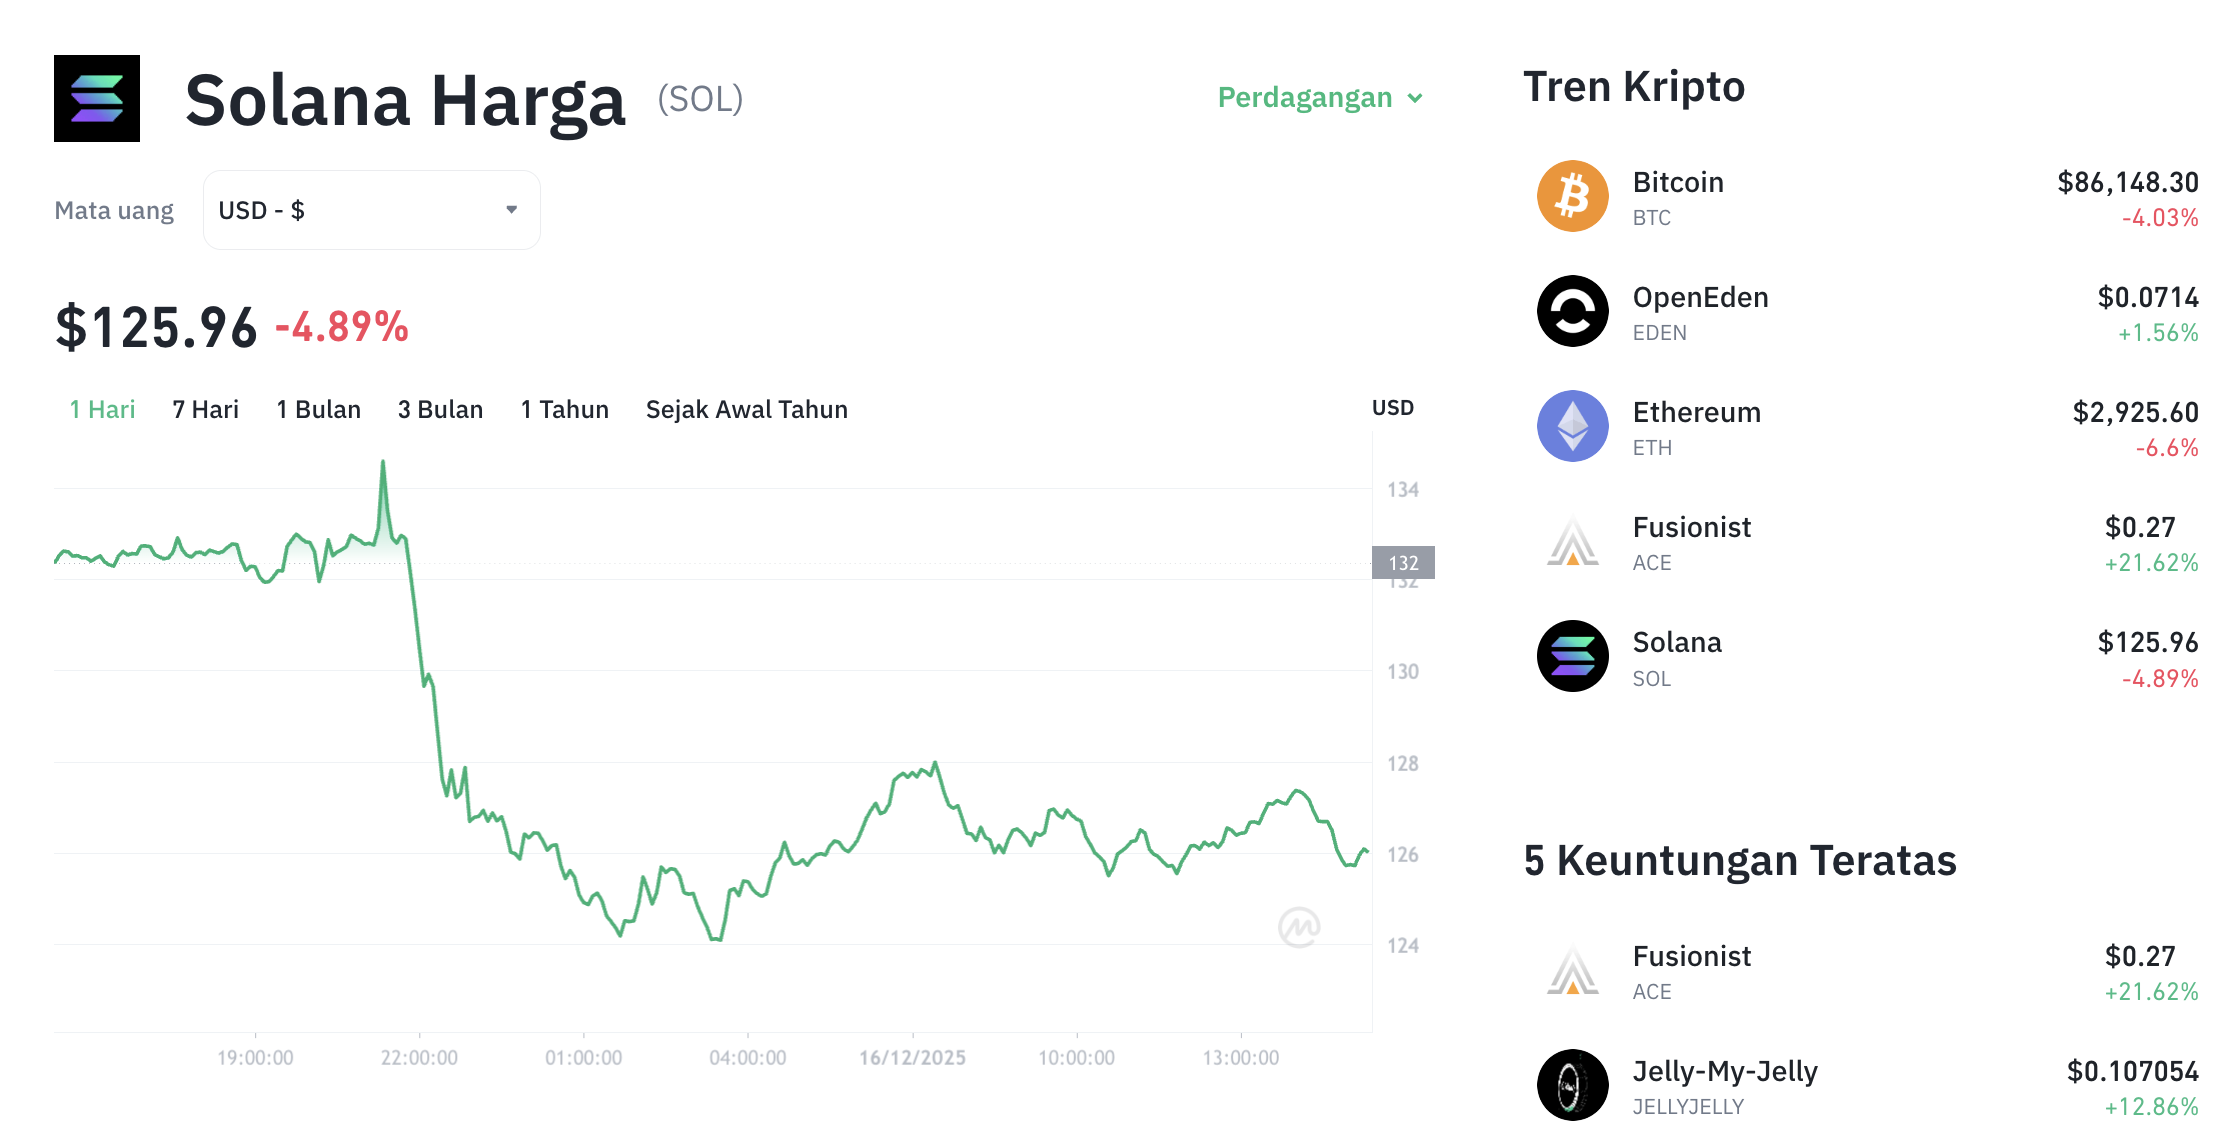The image size is (2214, 1142).
Task: Click the Ethereum name in Tren Kripto
Action: [x=1697, y=412]
